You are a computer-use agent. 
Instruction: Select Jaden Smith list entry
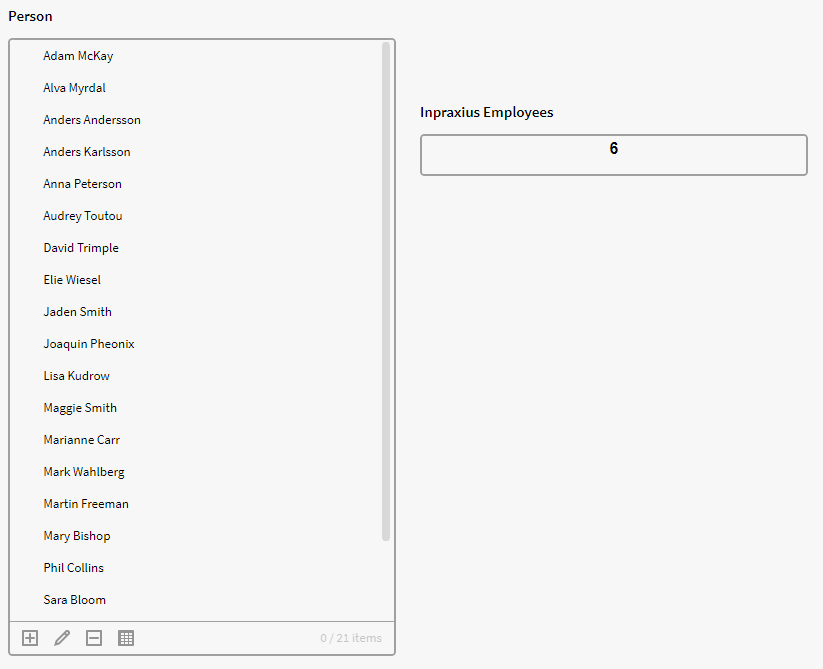(x=77, y=312)
